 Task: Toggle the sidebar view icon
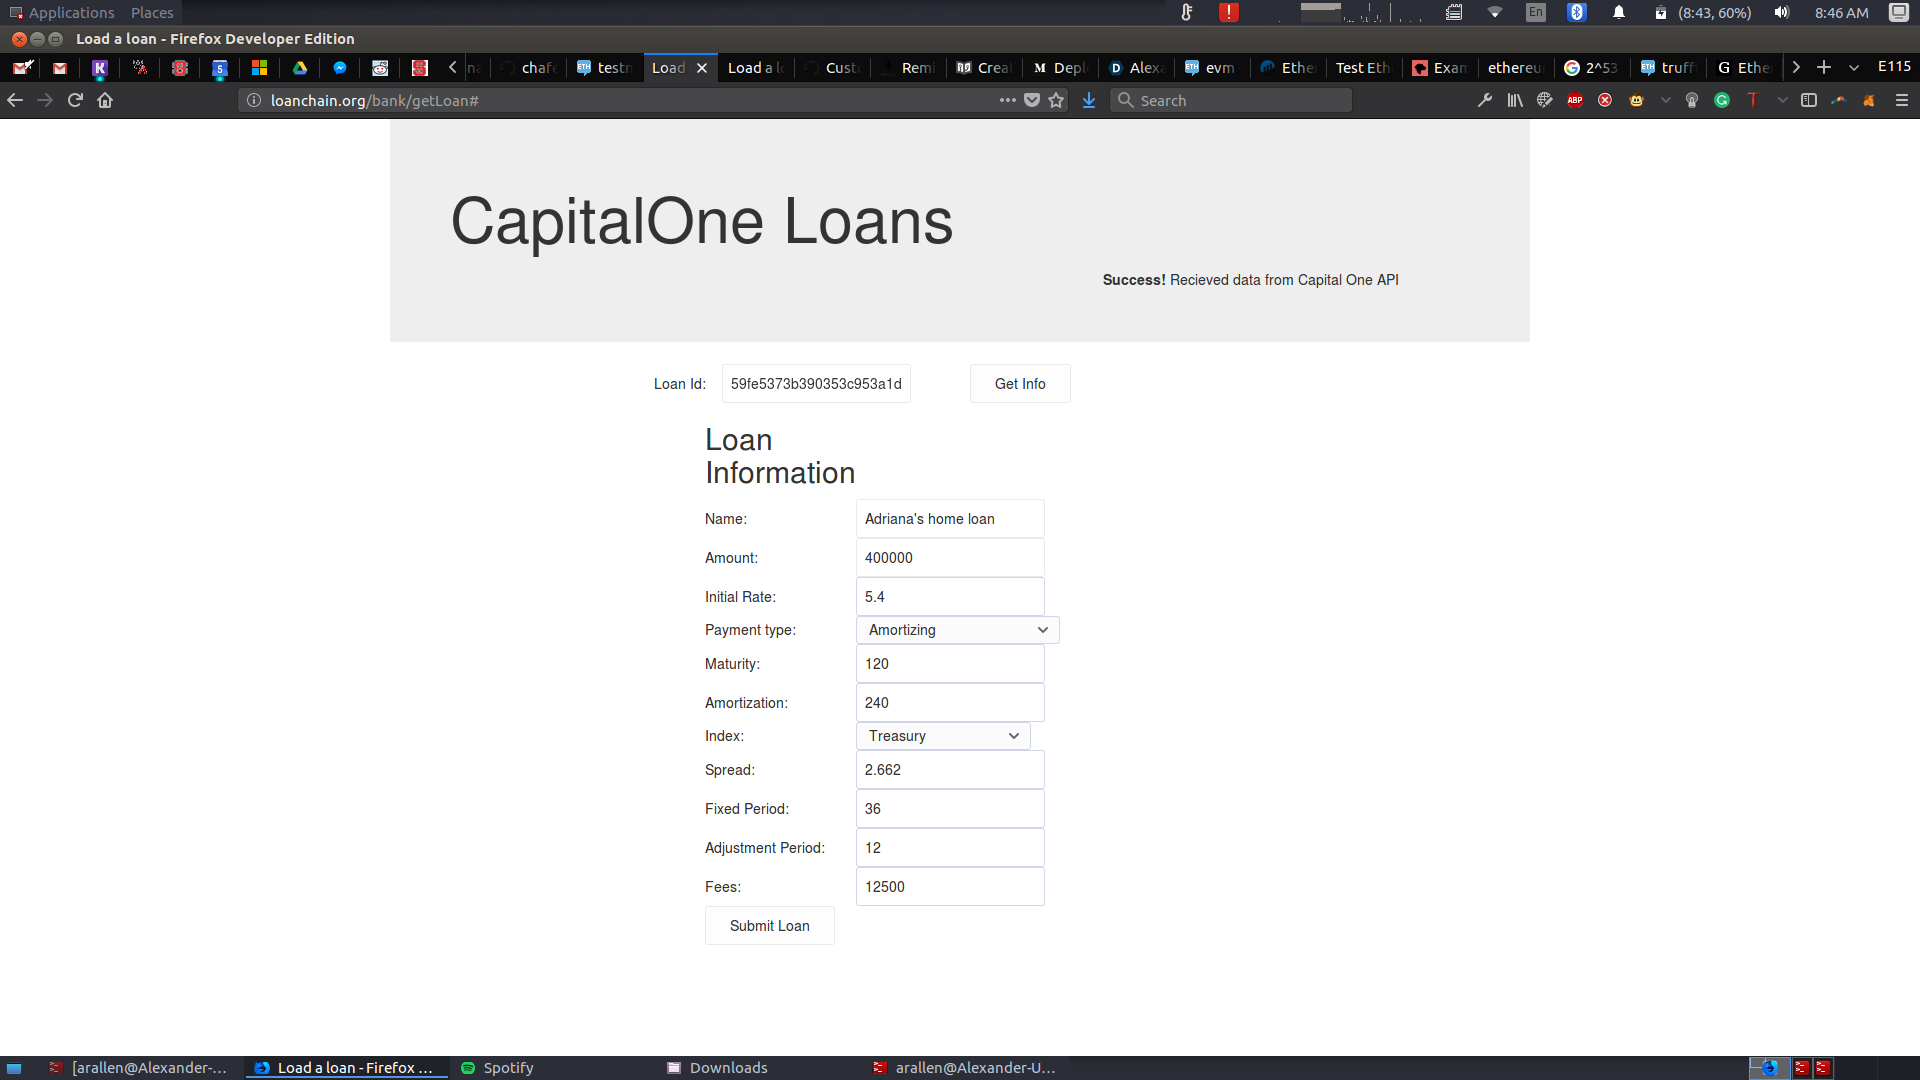[x=1809, y=100]
